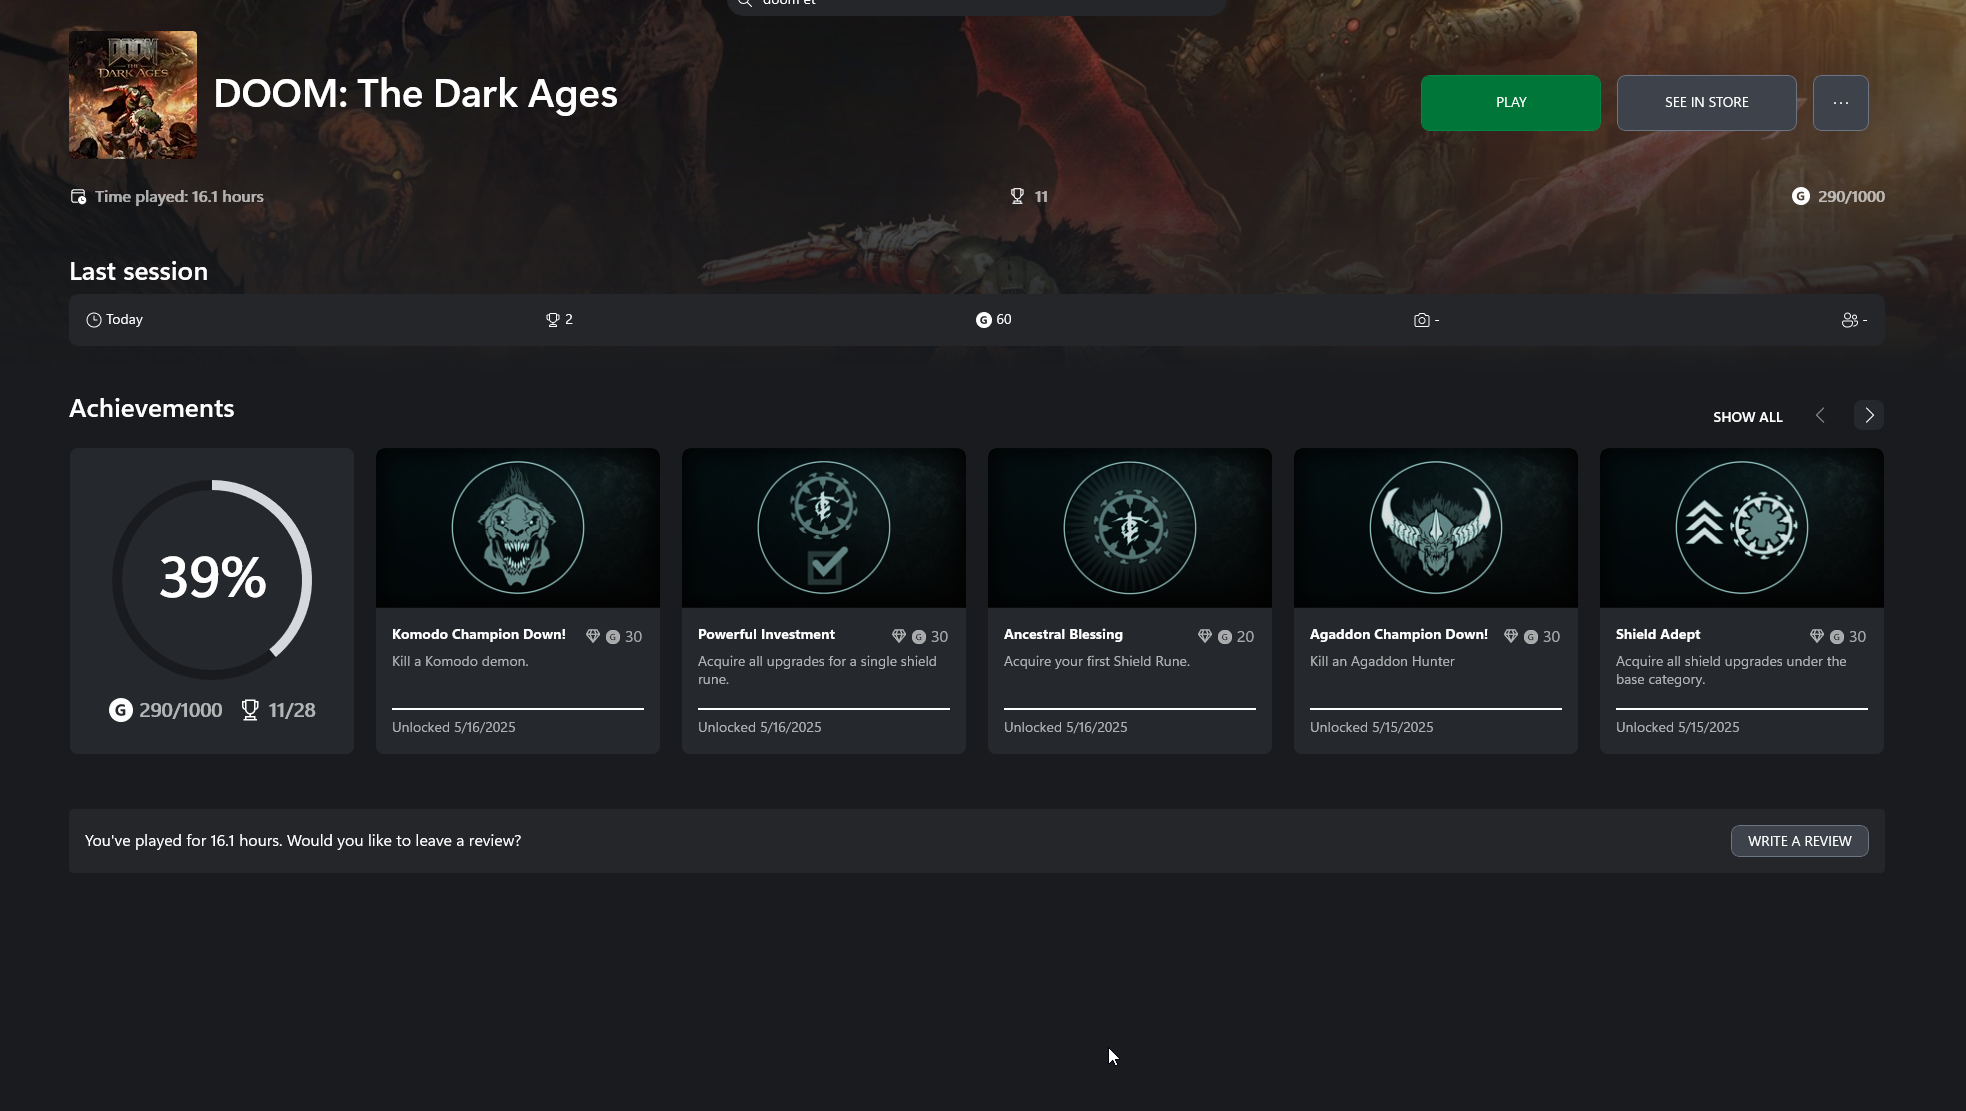
Task: Click the clock icon beside Today
Action: point(94,320)
